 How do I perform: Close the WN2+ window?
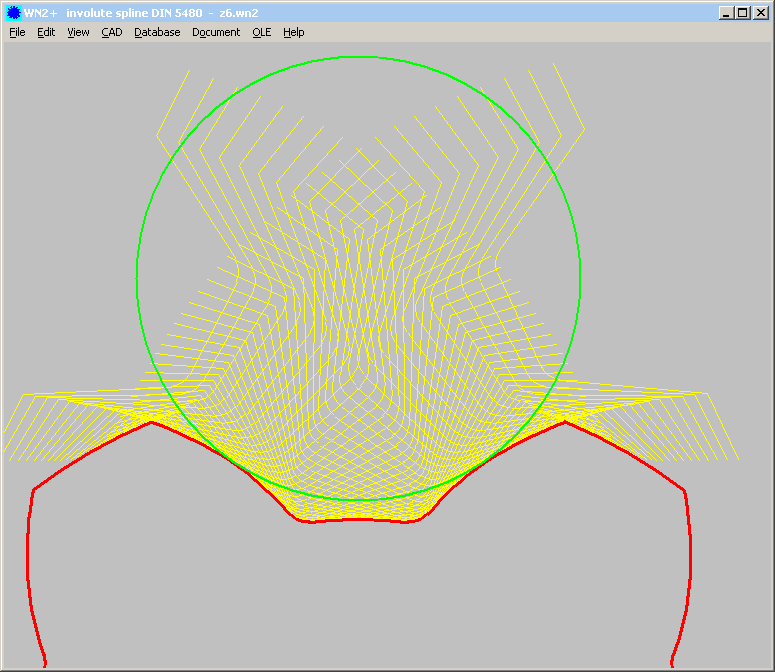coord(760,13)
